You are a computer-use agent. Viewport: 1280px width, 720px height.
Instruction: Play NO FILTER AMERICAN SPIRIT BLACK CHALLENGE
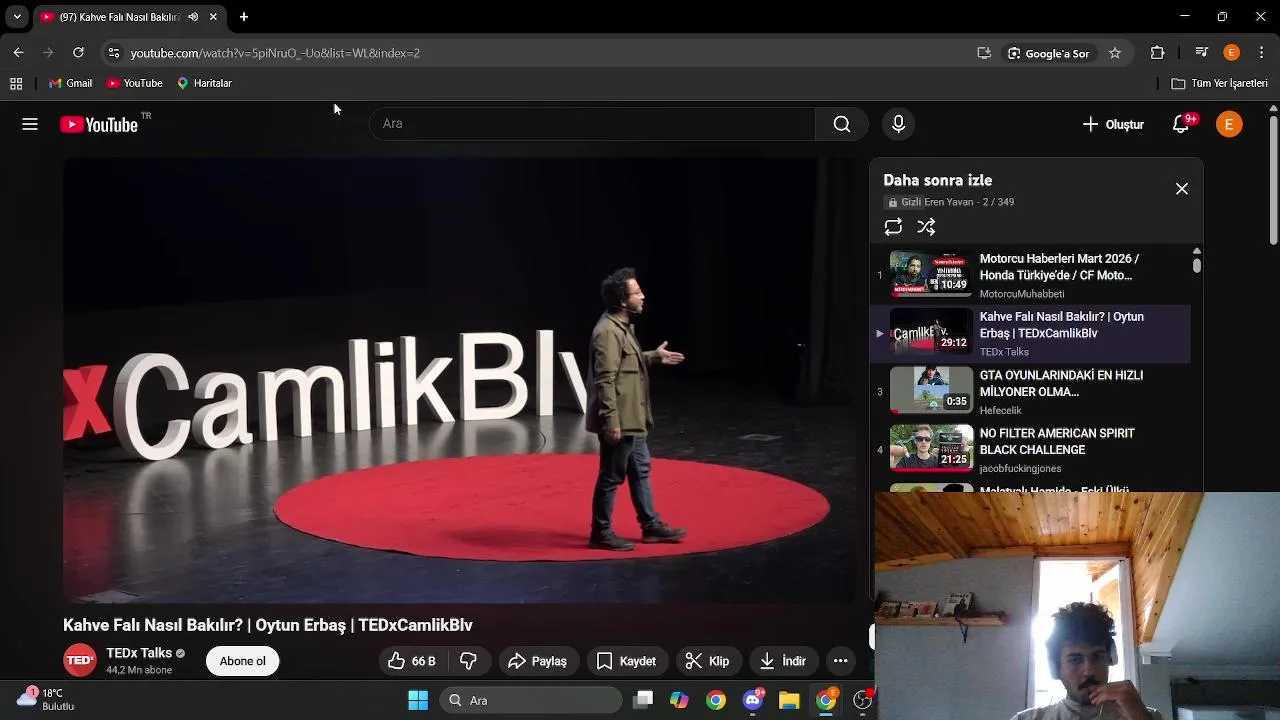click(x=1030, y=449)
